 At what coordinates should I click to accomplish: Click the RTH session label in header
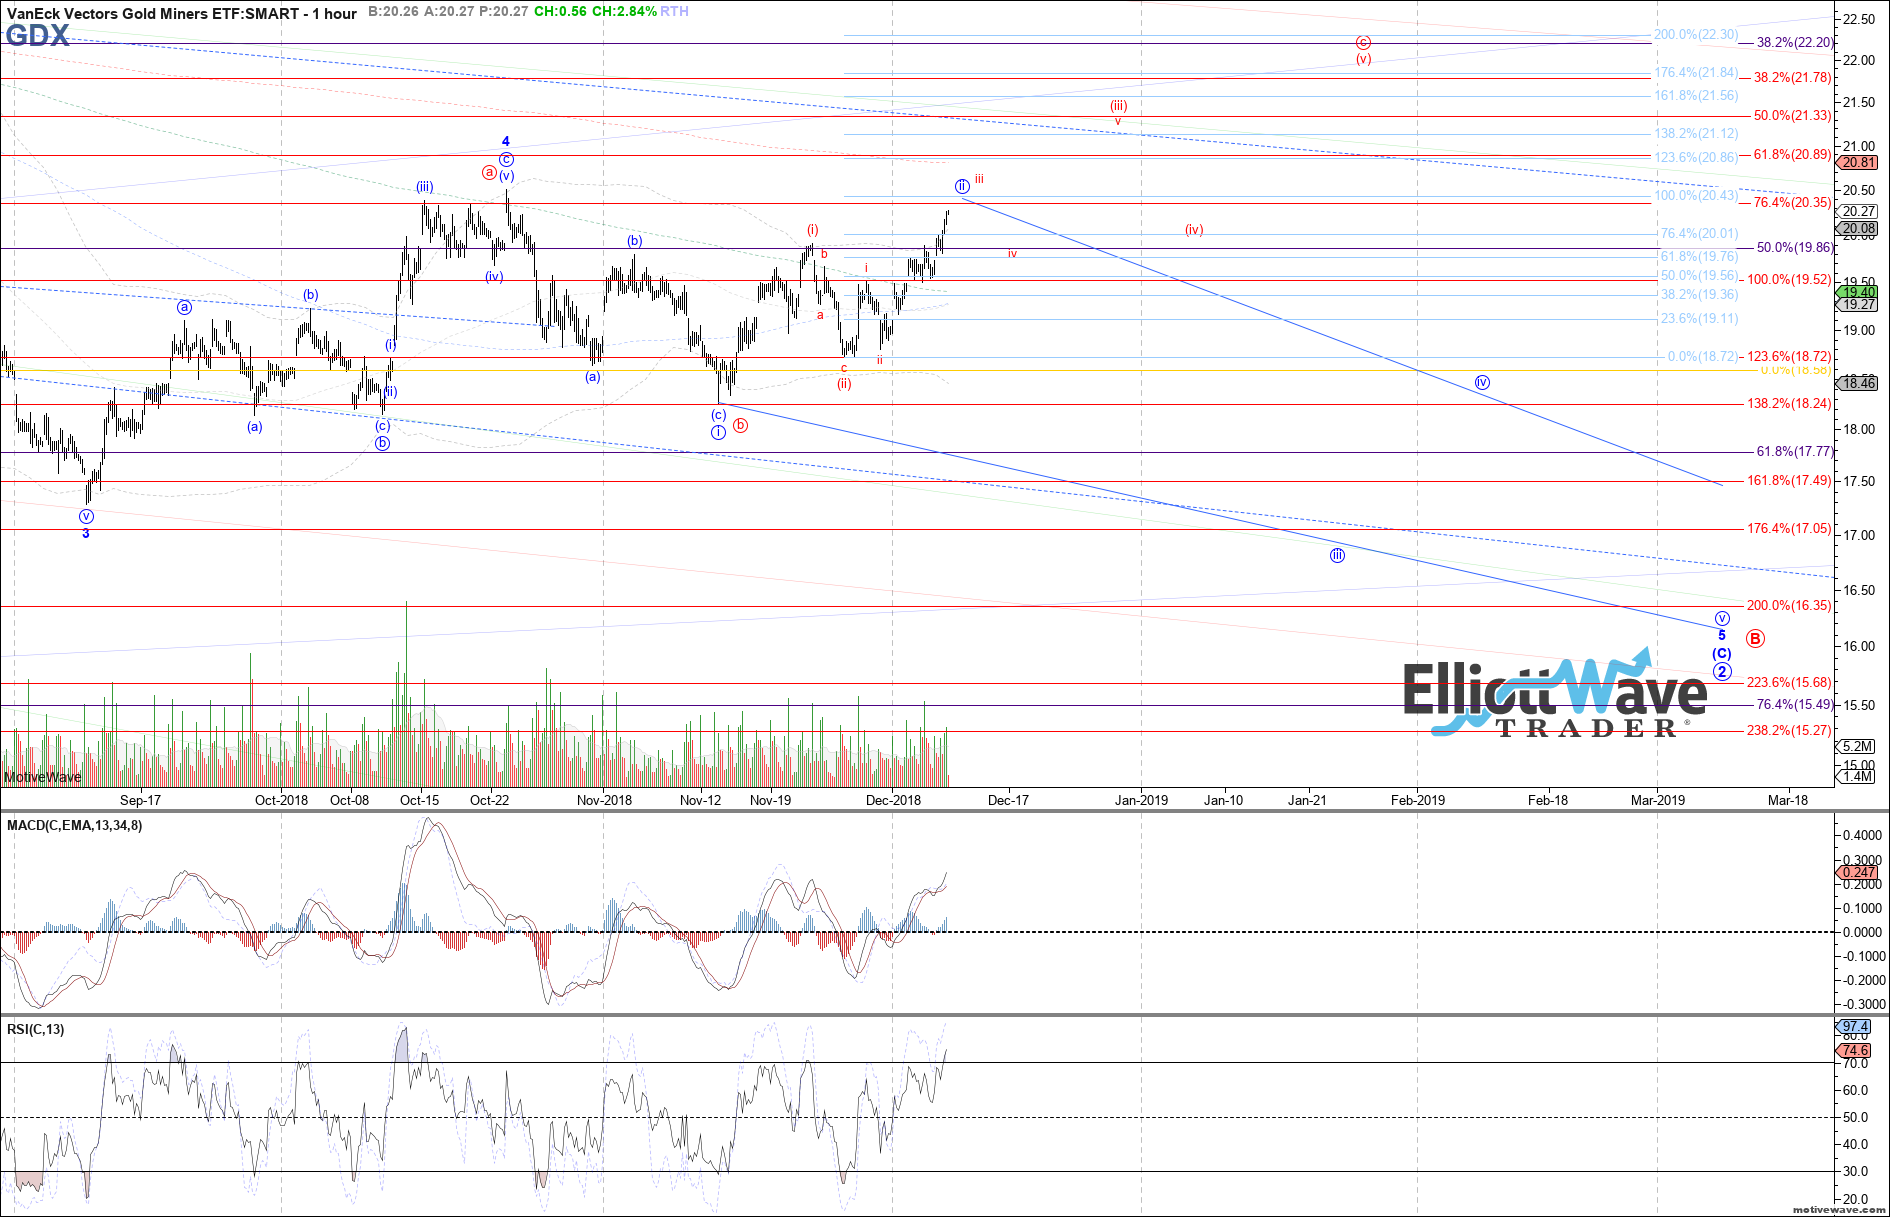tap(674, 11)
